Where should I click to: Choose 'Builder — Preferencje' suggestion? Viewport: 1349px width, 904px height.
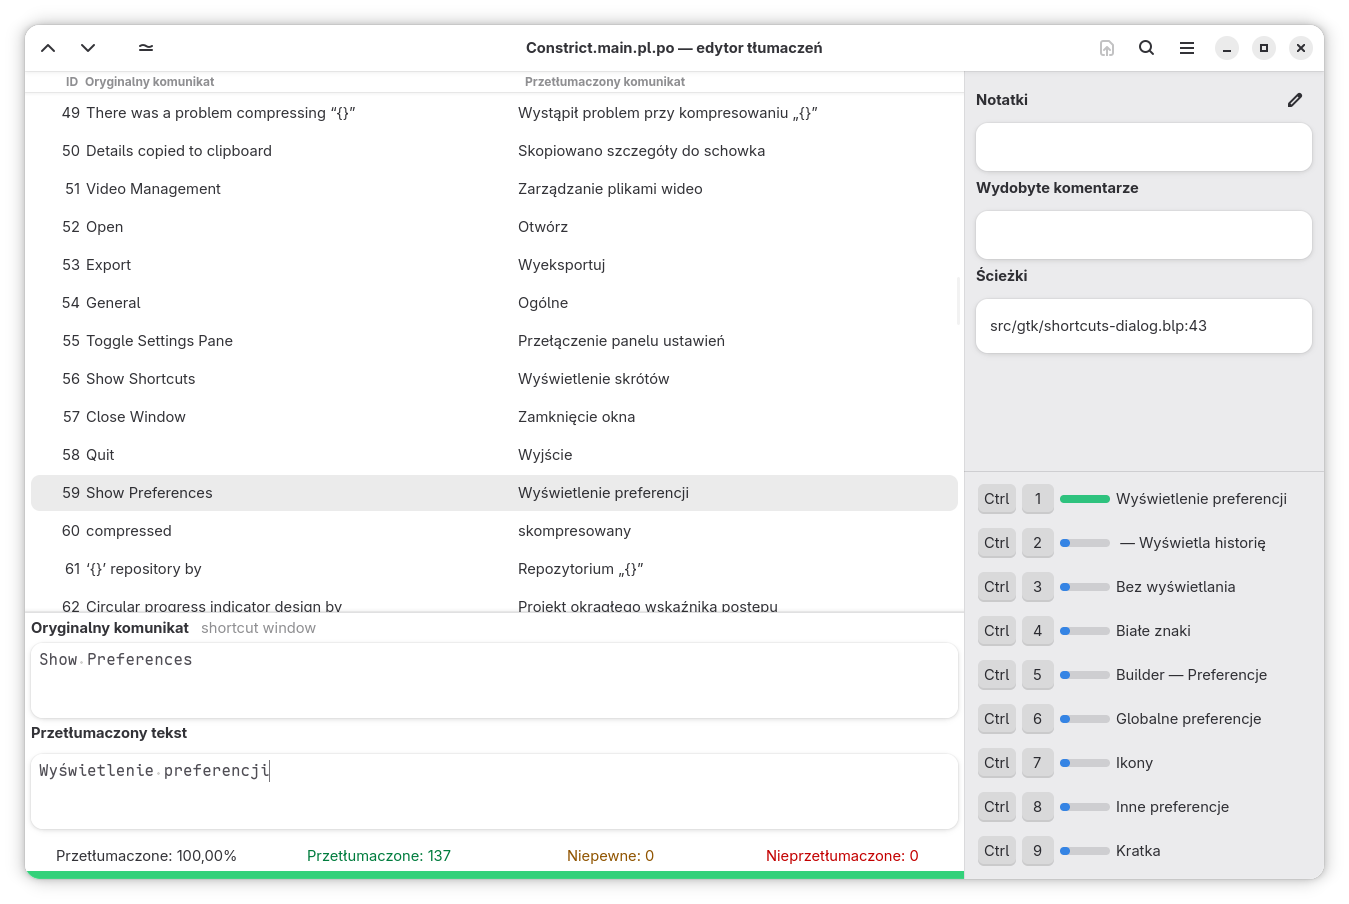(1191, 675)
